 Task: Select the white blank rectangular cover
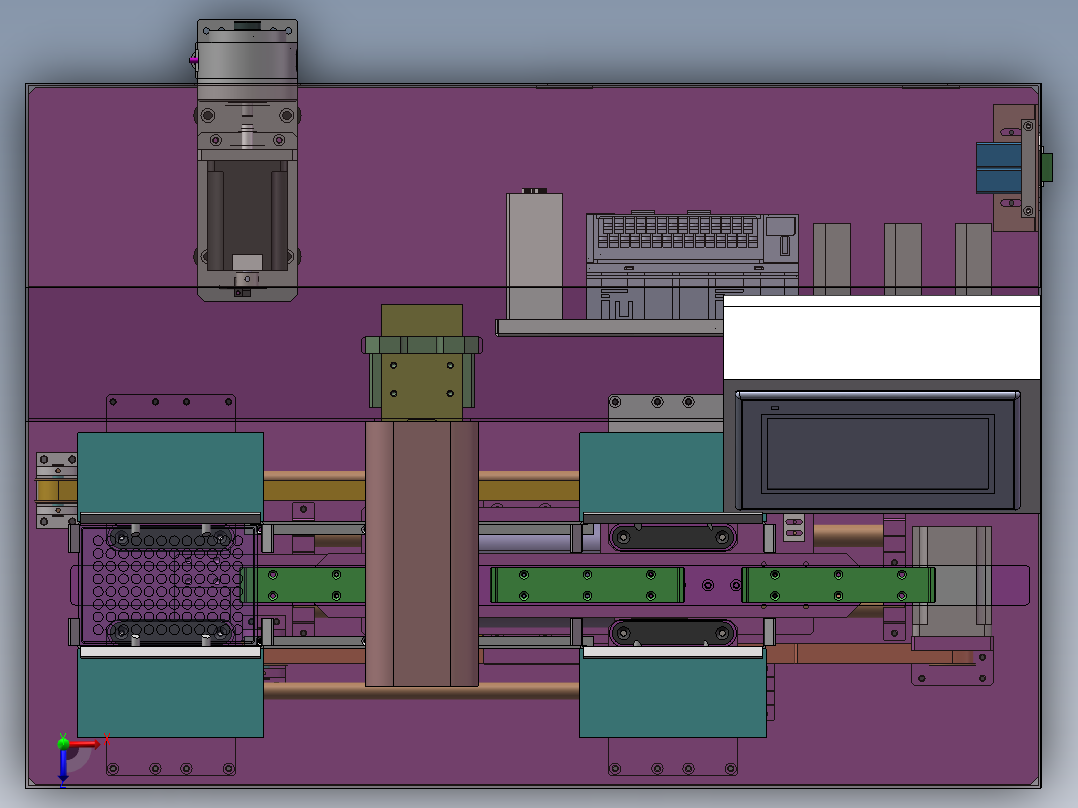click(x=882, y=337)
